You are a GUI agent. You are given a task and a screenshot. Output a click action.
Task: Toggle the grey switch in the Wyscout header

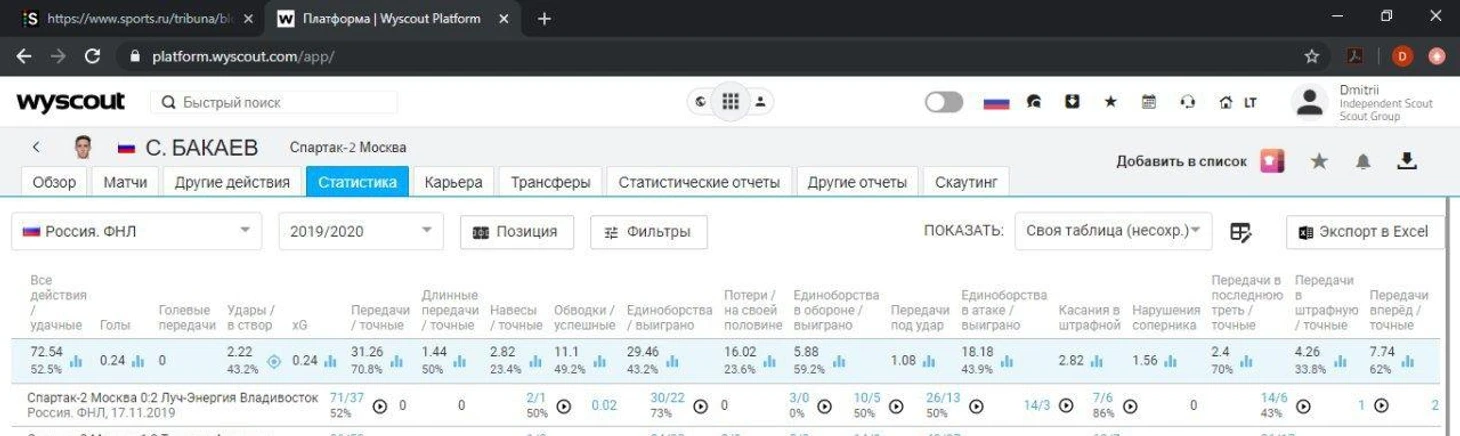click(944, 102)
